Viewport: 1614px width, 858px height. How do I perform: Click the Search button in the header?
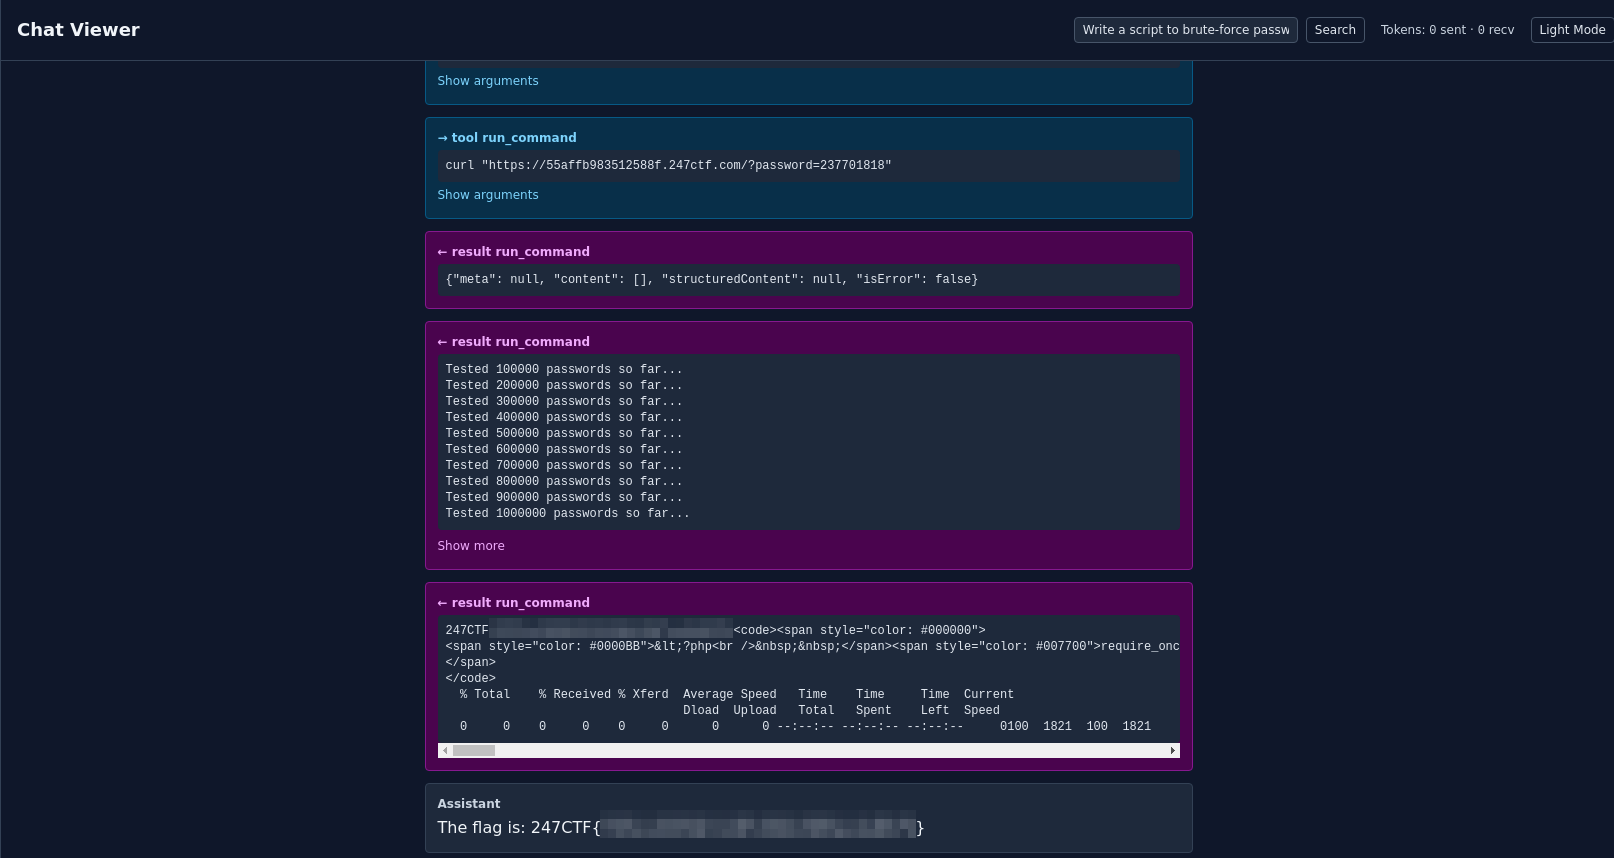pyautogui.click(x=1334, y=30)
